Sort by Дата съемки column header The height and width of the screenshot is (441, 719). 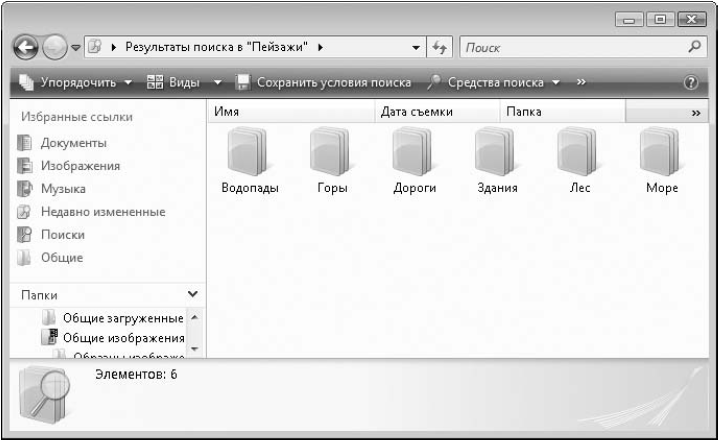(x=417, y=113)
